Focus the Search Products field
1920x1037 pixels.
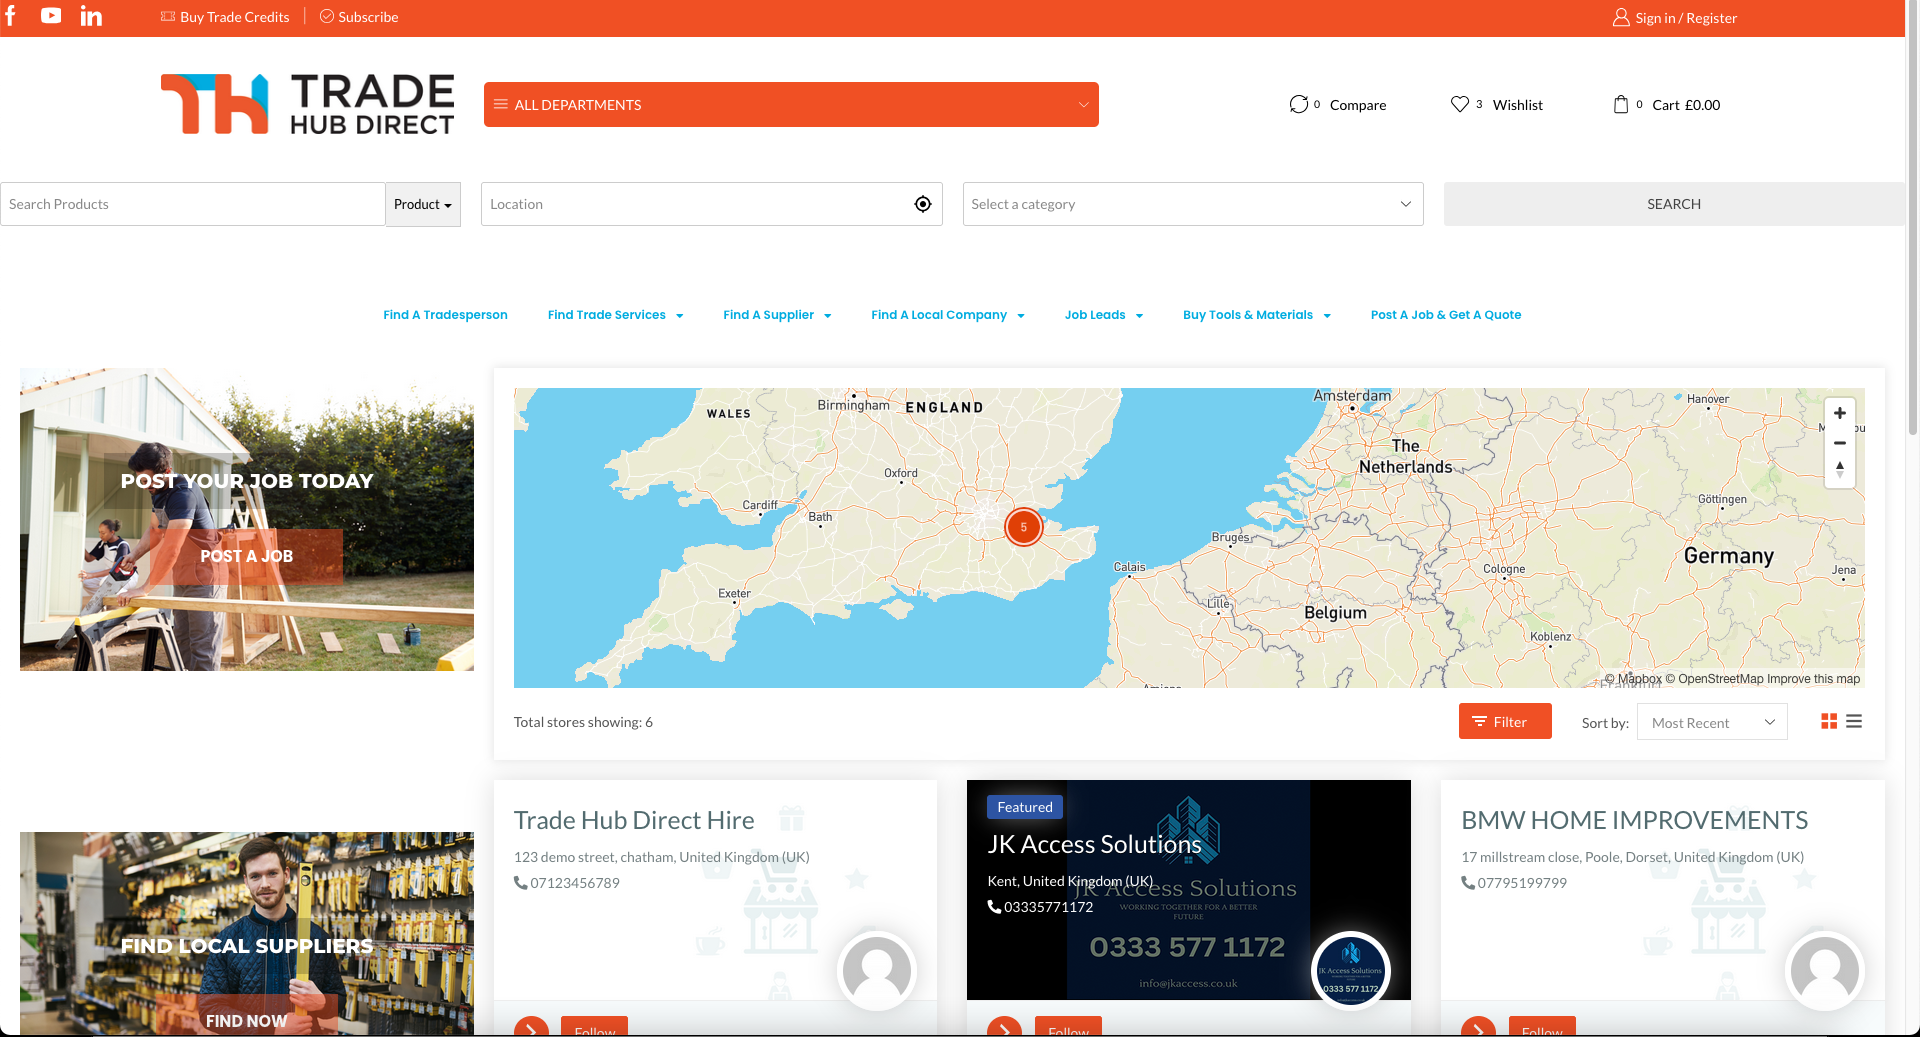tap(193, 204)
